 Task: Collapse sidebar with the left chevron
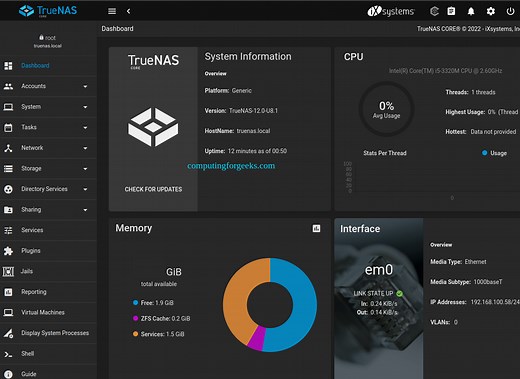[128, 11]
